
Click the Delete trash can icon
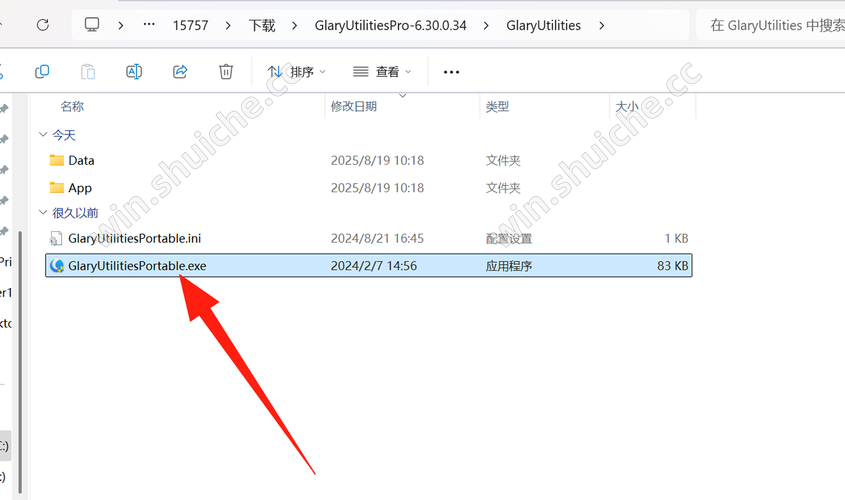click(x=226, y=72)
